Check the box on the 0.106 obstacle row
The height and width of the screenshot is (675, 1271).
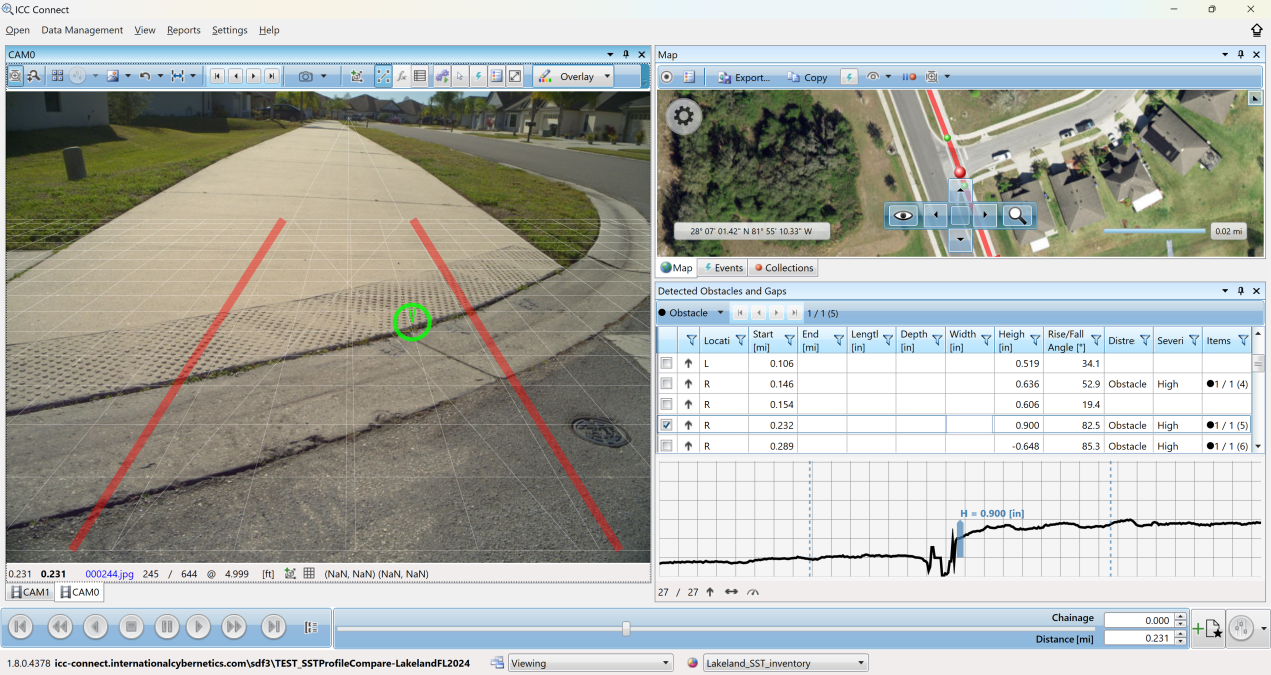[x=666, y=363]
